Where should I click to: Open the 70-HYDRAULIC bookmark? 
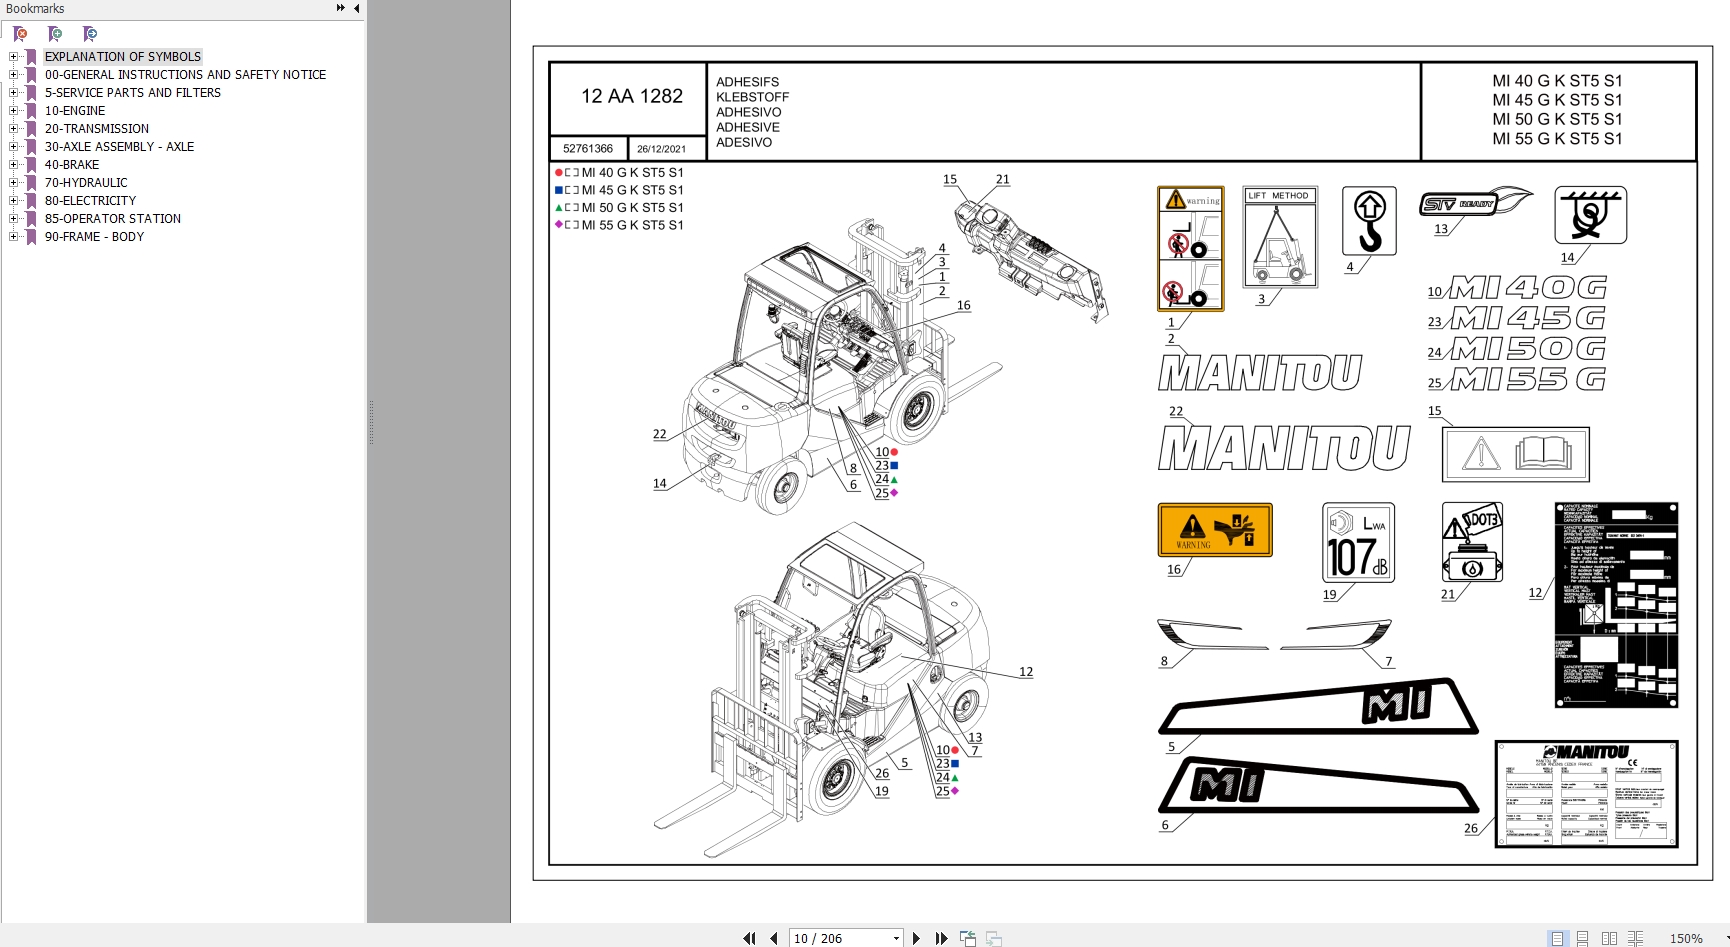[86, 183]
